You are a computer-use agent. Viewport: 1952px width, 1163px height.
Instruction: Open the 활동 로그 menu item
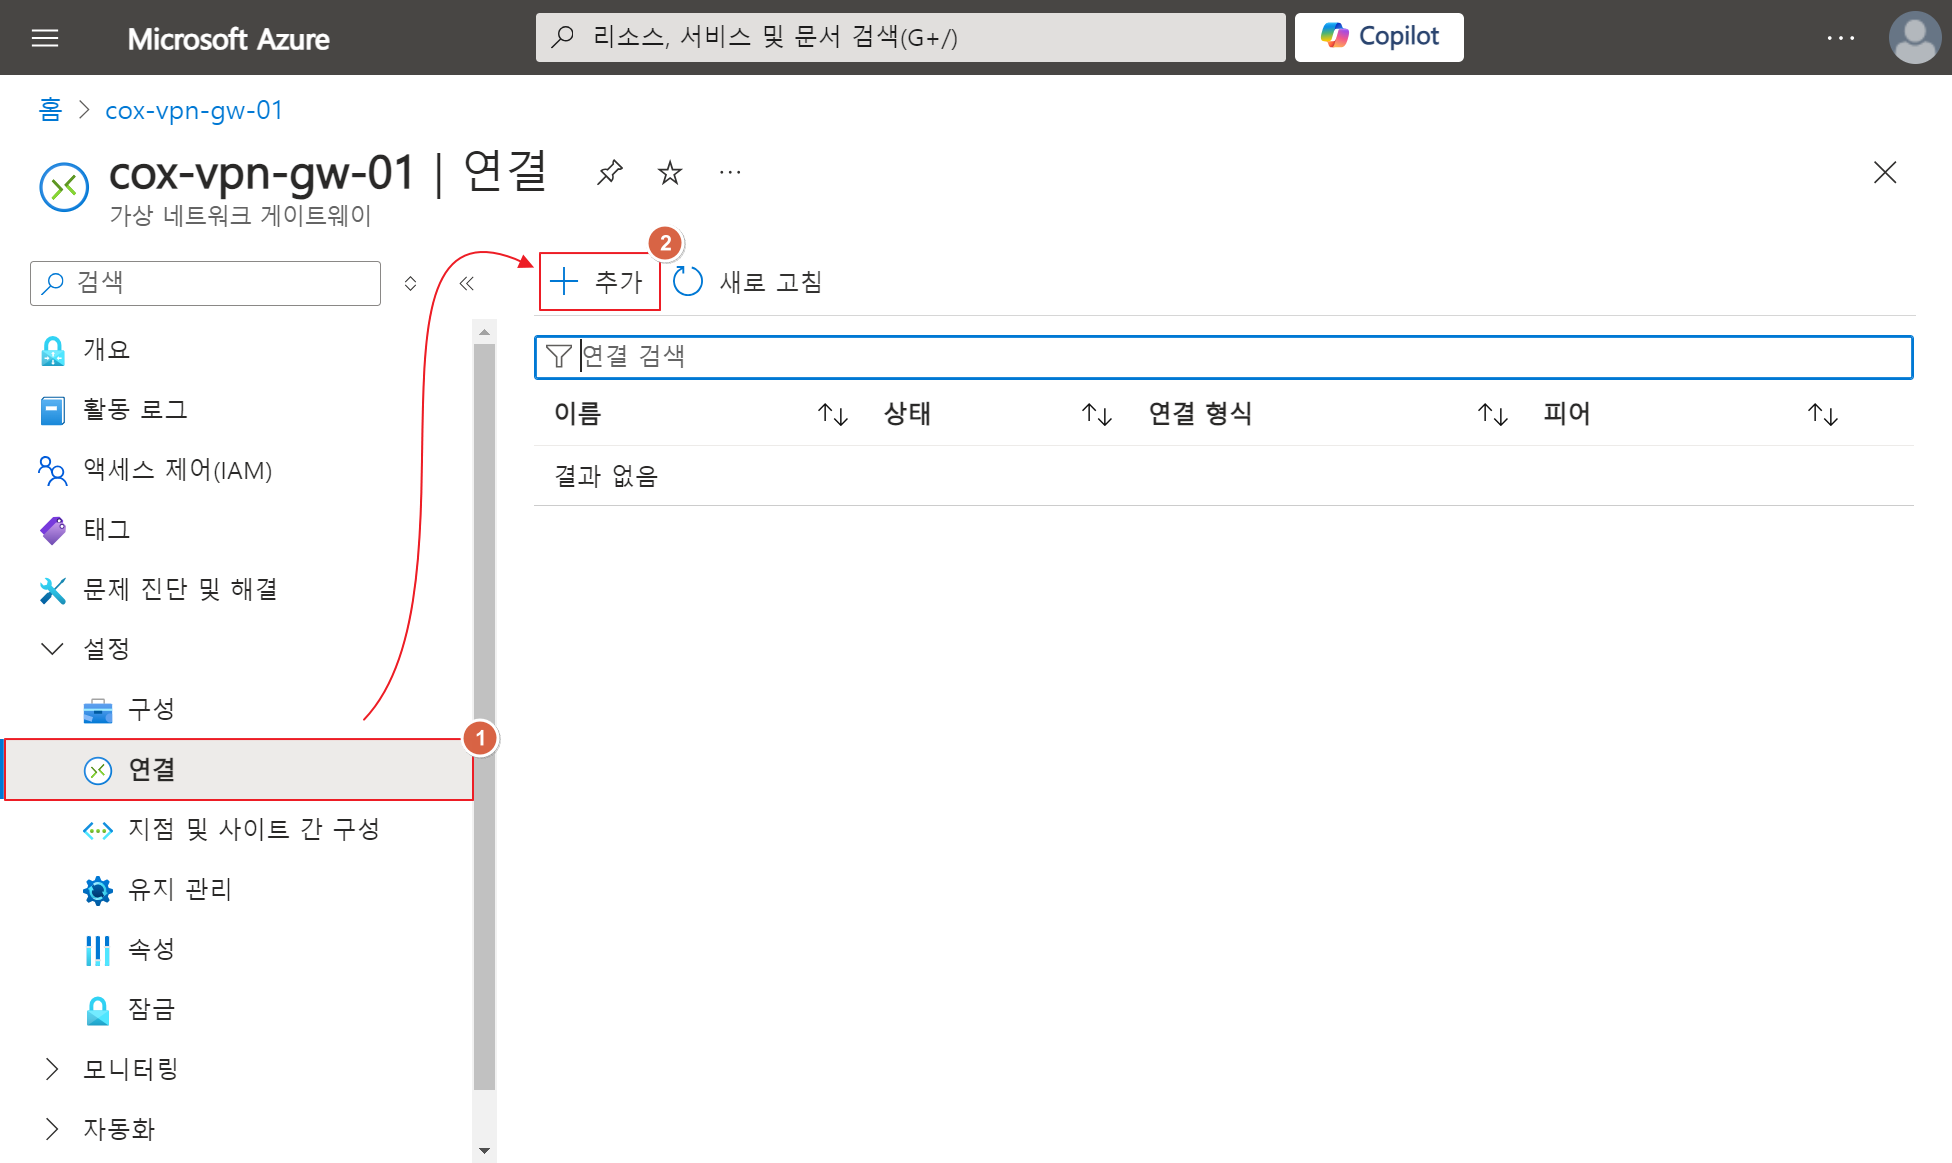[x=135, y=409]
